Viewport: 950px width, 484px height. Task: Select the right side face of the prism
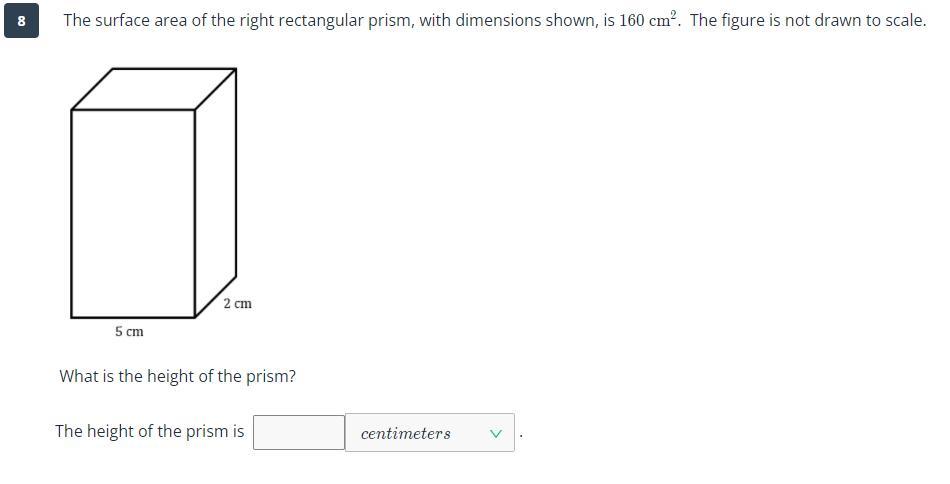coord(216,193)
